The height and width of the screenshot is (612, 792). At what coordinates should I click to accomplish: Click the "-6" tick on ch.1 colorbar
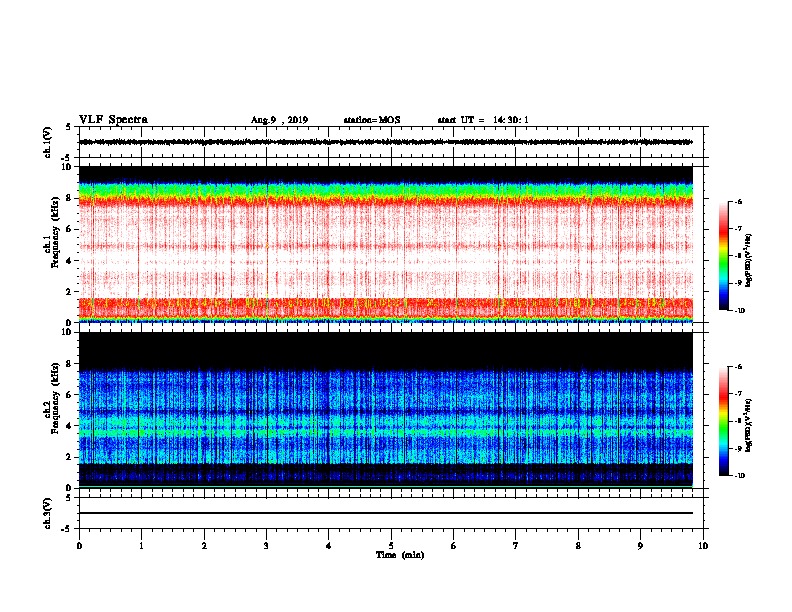[x=738, y=202]
